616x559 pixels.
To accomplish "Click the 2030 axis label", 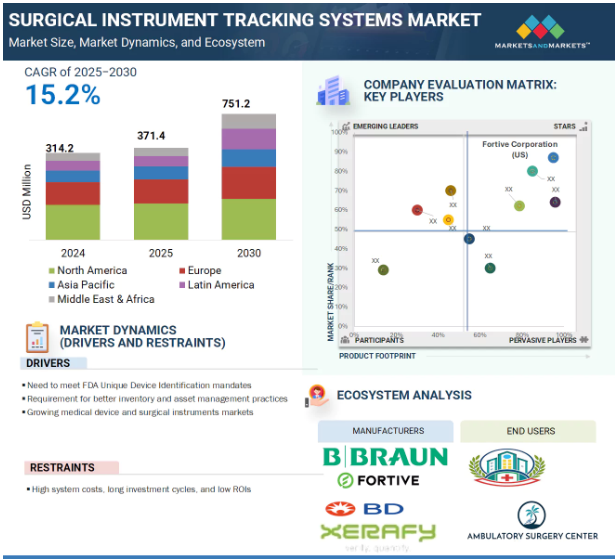I will pos(249,253).
